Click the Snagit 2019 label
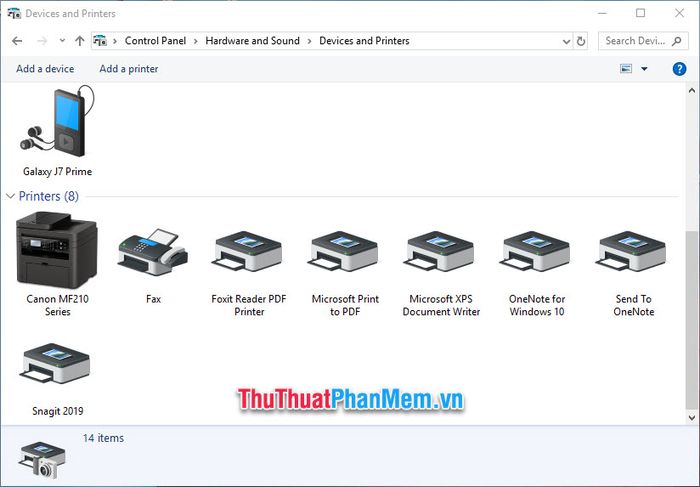This screenshot has width=700, height=487. pyautogui.click(x=58, y=411)
